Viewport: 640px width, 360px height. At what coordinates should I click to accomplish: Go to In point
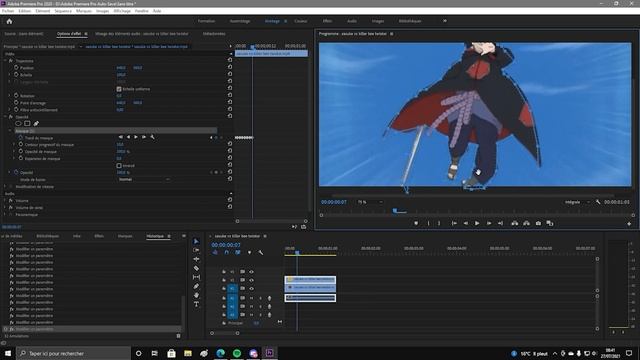tap(454, 223)
